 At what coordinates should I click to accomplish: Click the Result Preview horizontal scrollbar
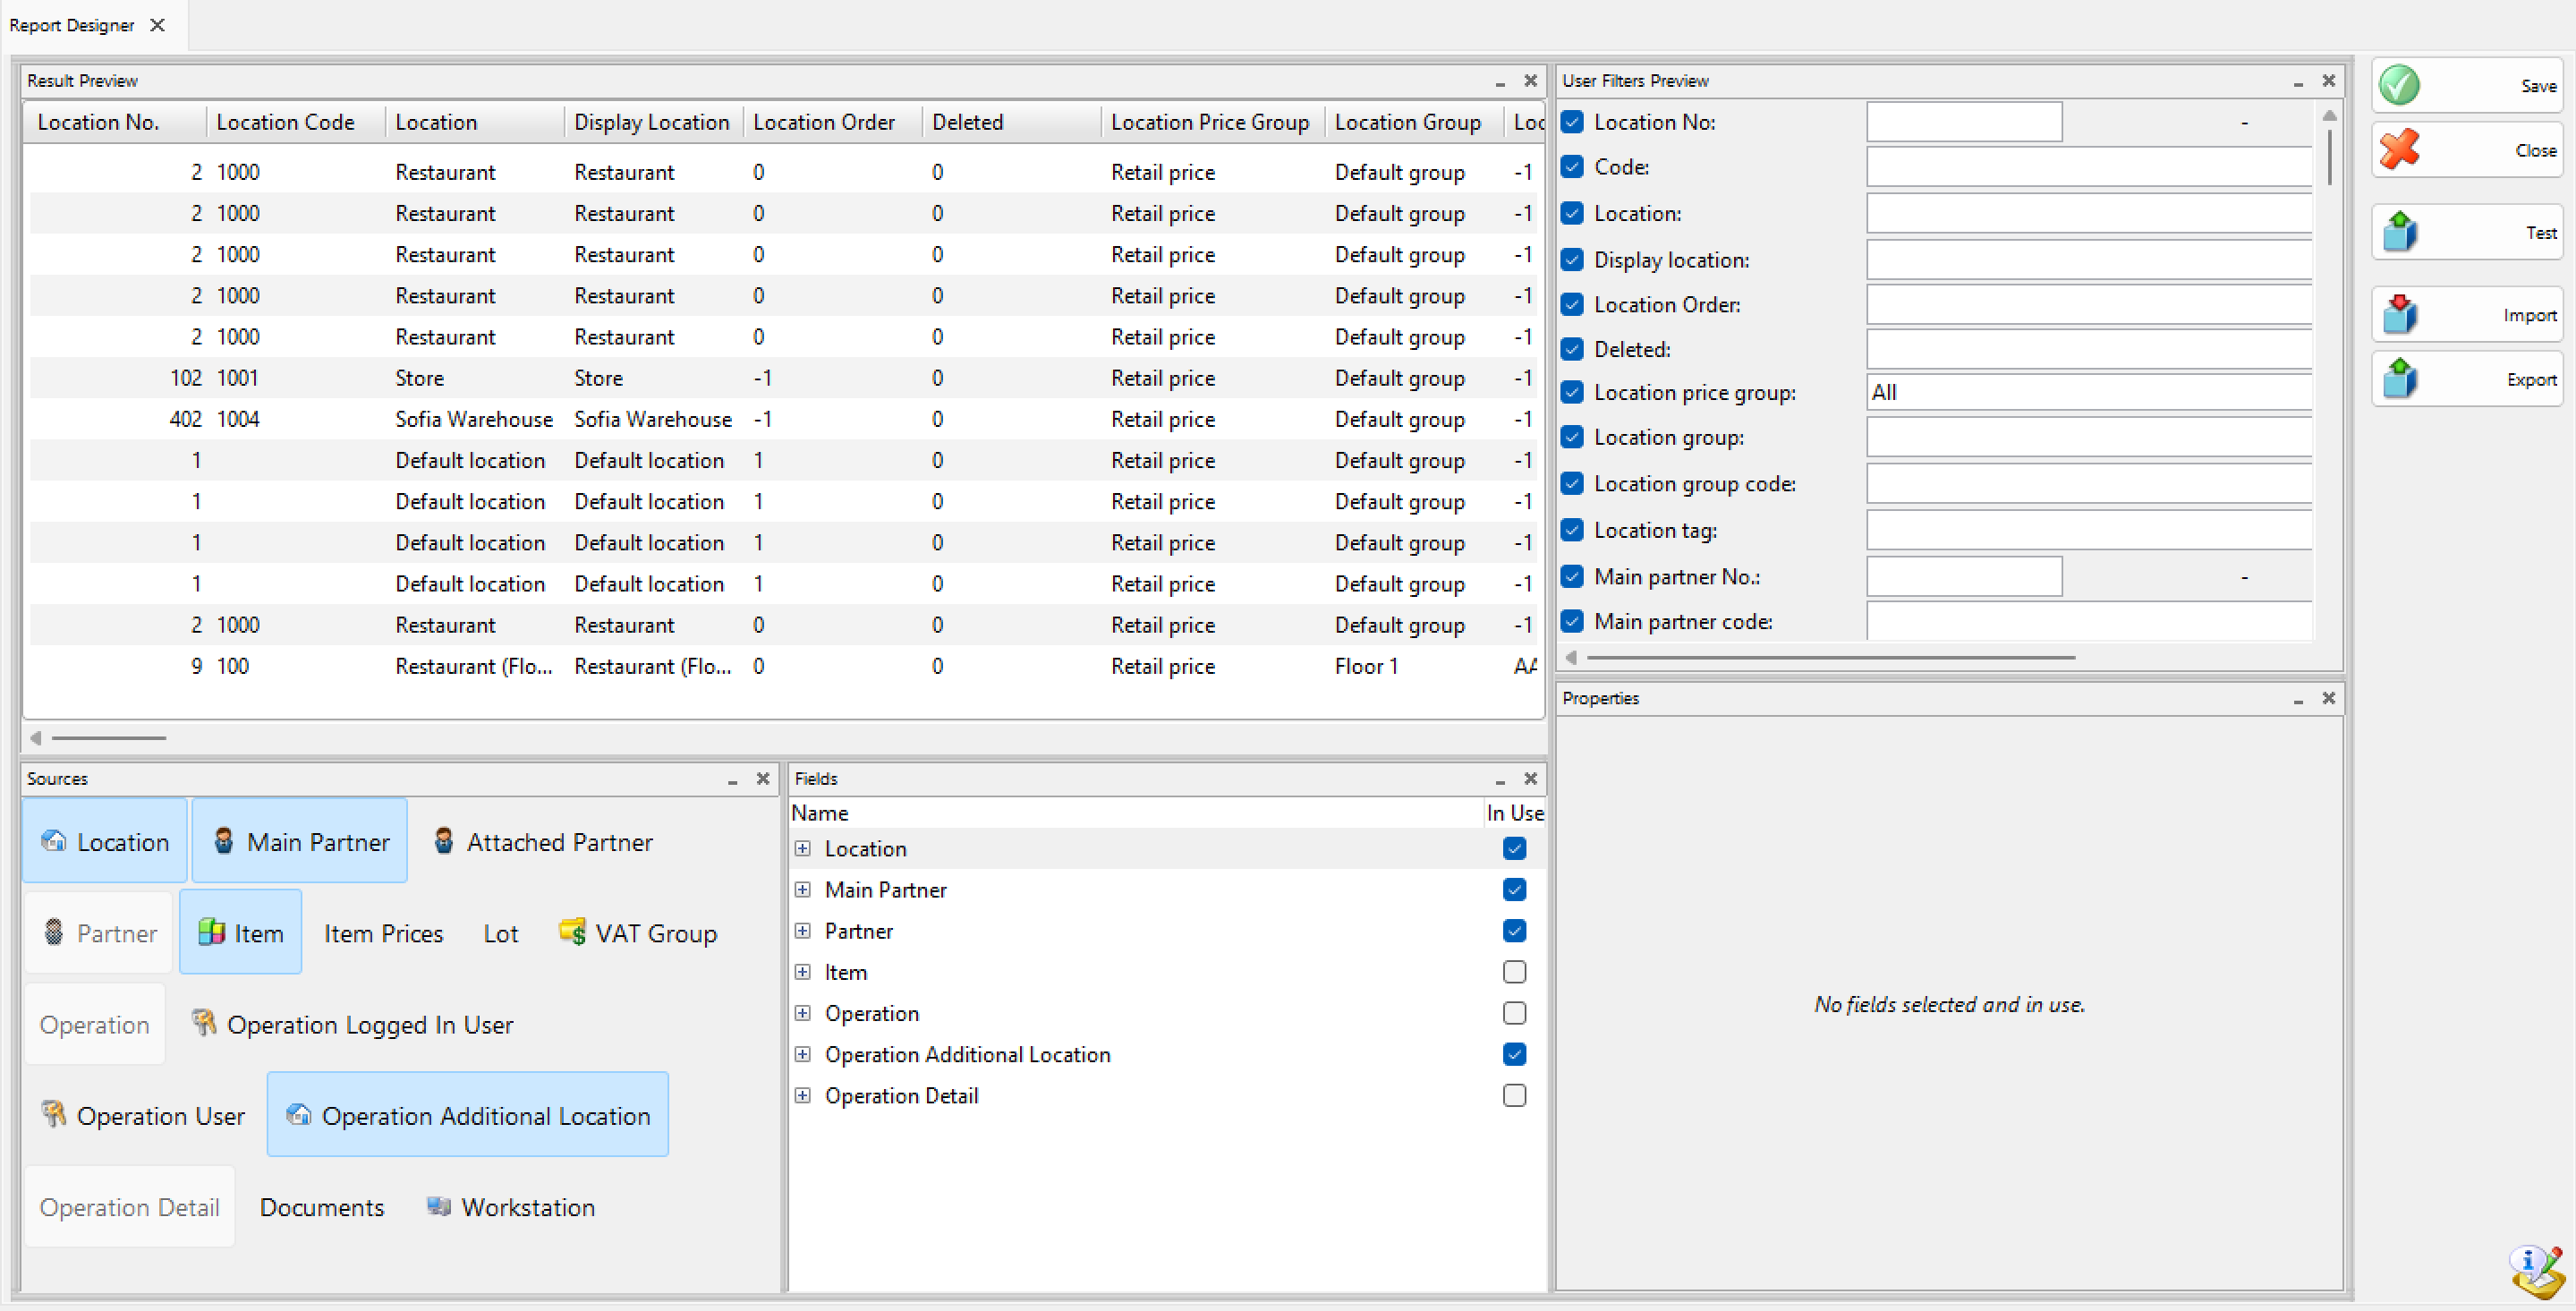pyautogui.click(x=109, y=738)
